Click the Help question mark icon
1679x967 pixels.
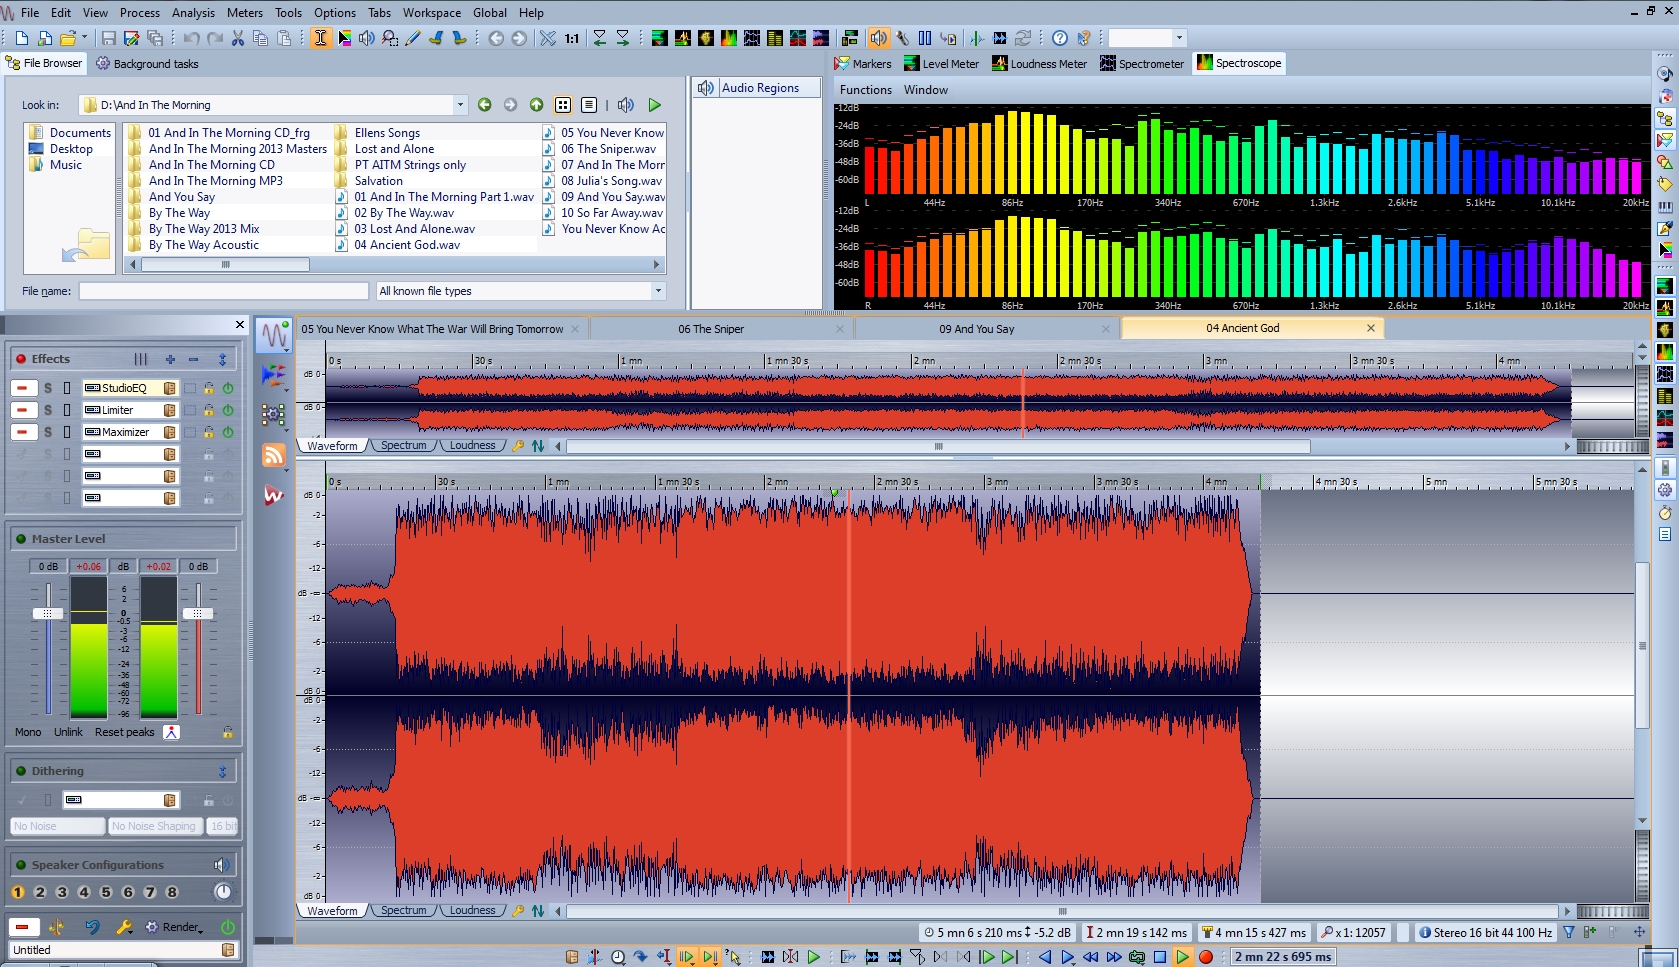[1060, 38]
